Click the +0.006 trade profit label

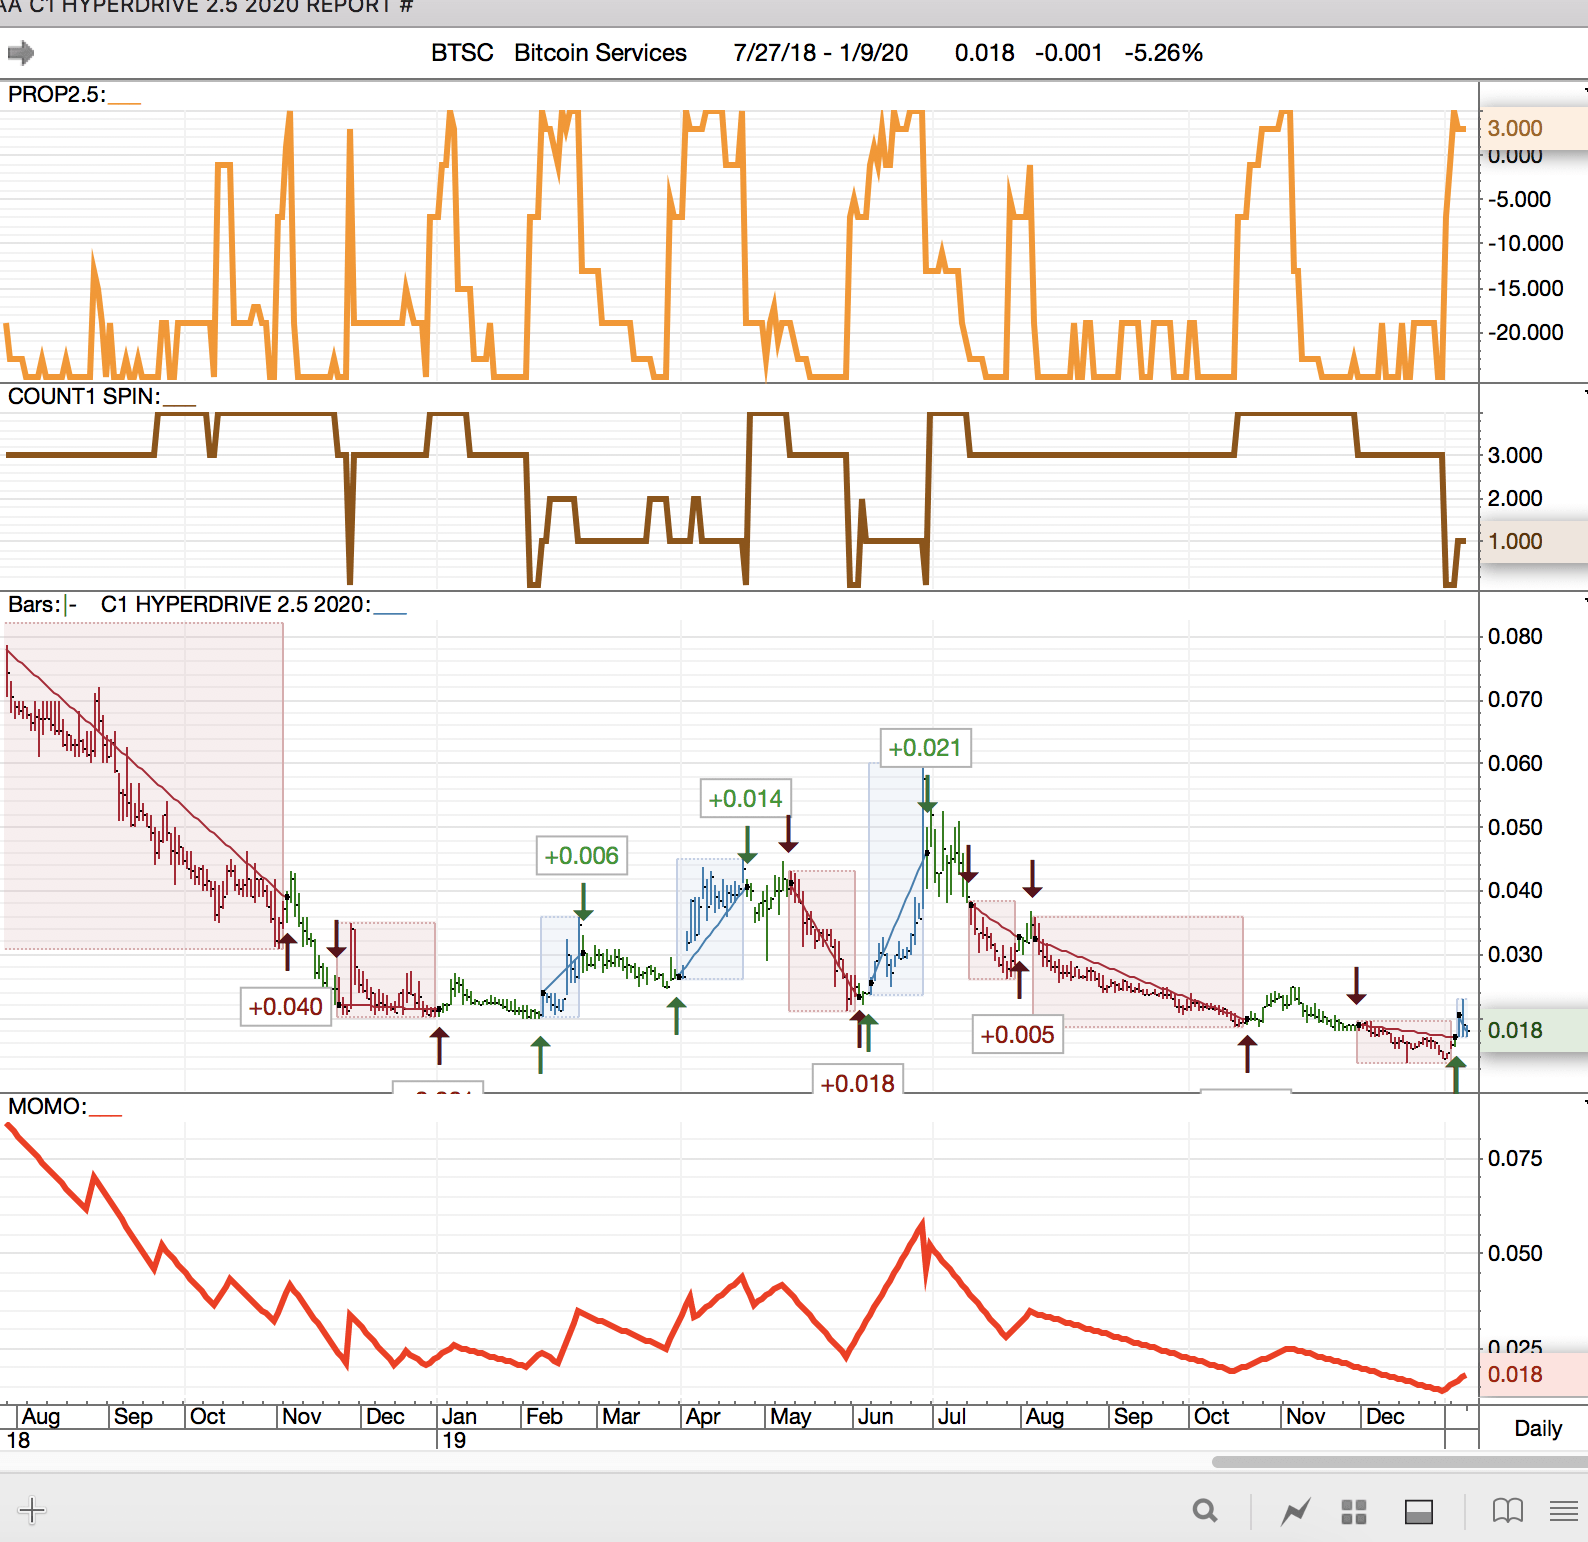click(x=582, y=856)
